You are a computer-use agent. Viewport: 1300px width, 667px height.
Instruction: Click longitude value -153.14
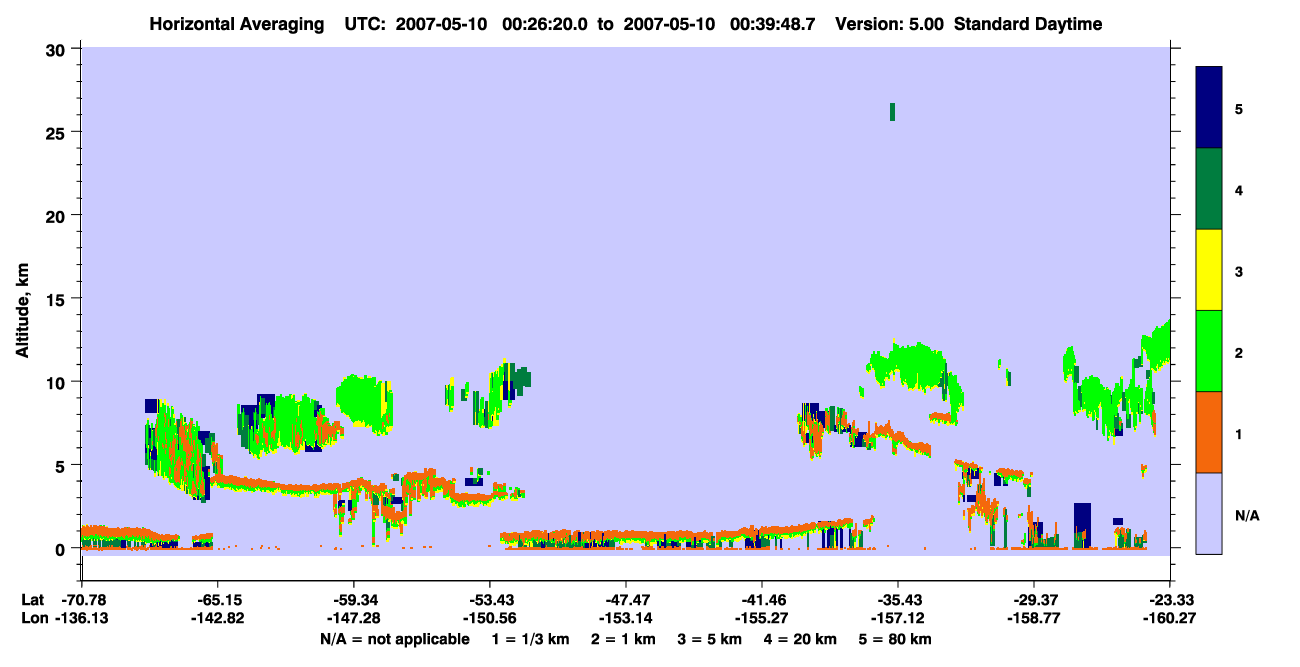tap(626, 619)
